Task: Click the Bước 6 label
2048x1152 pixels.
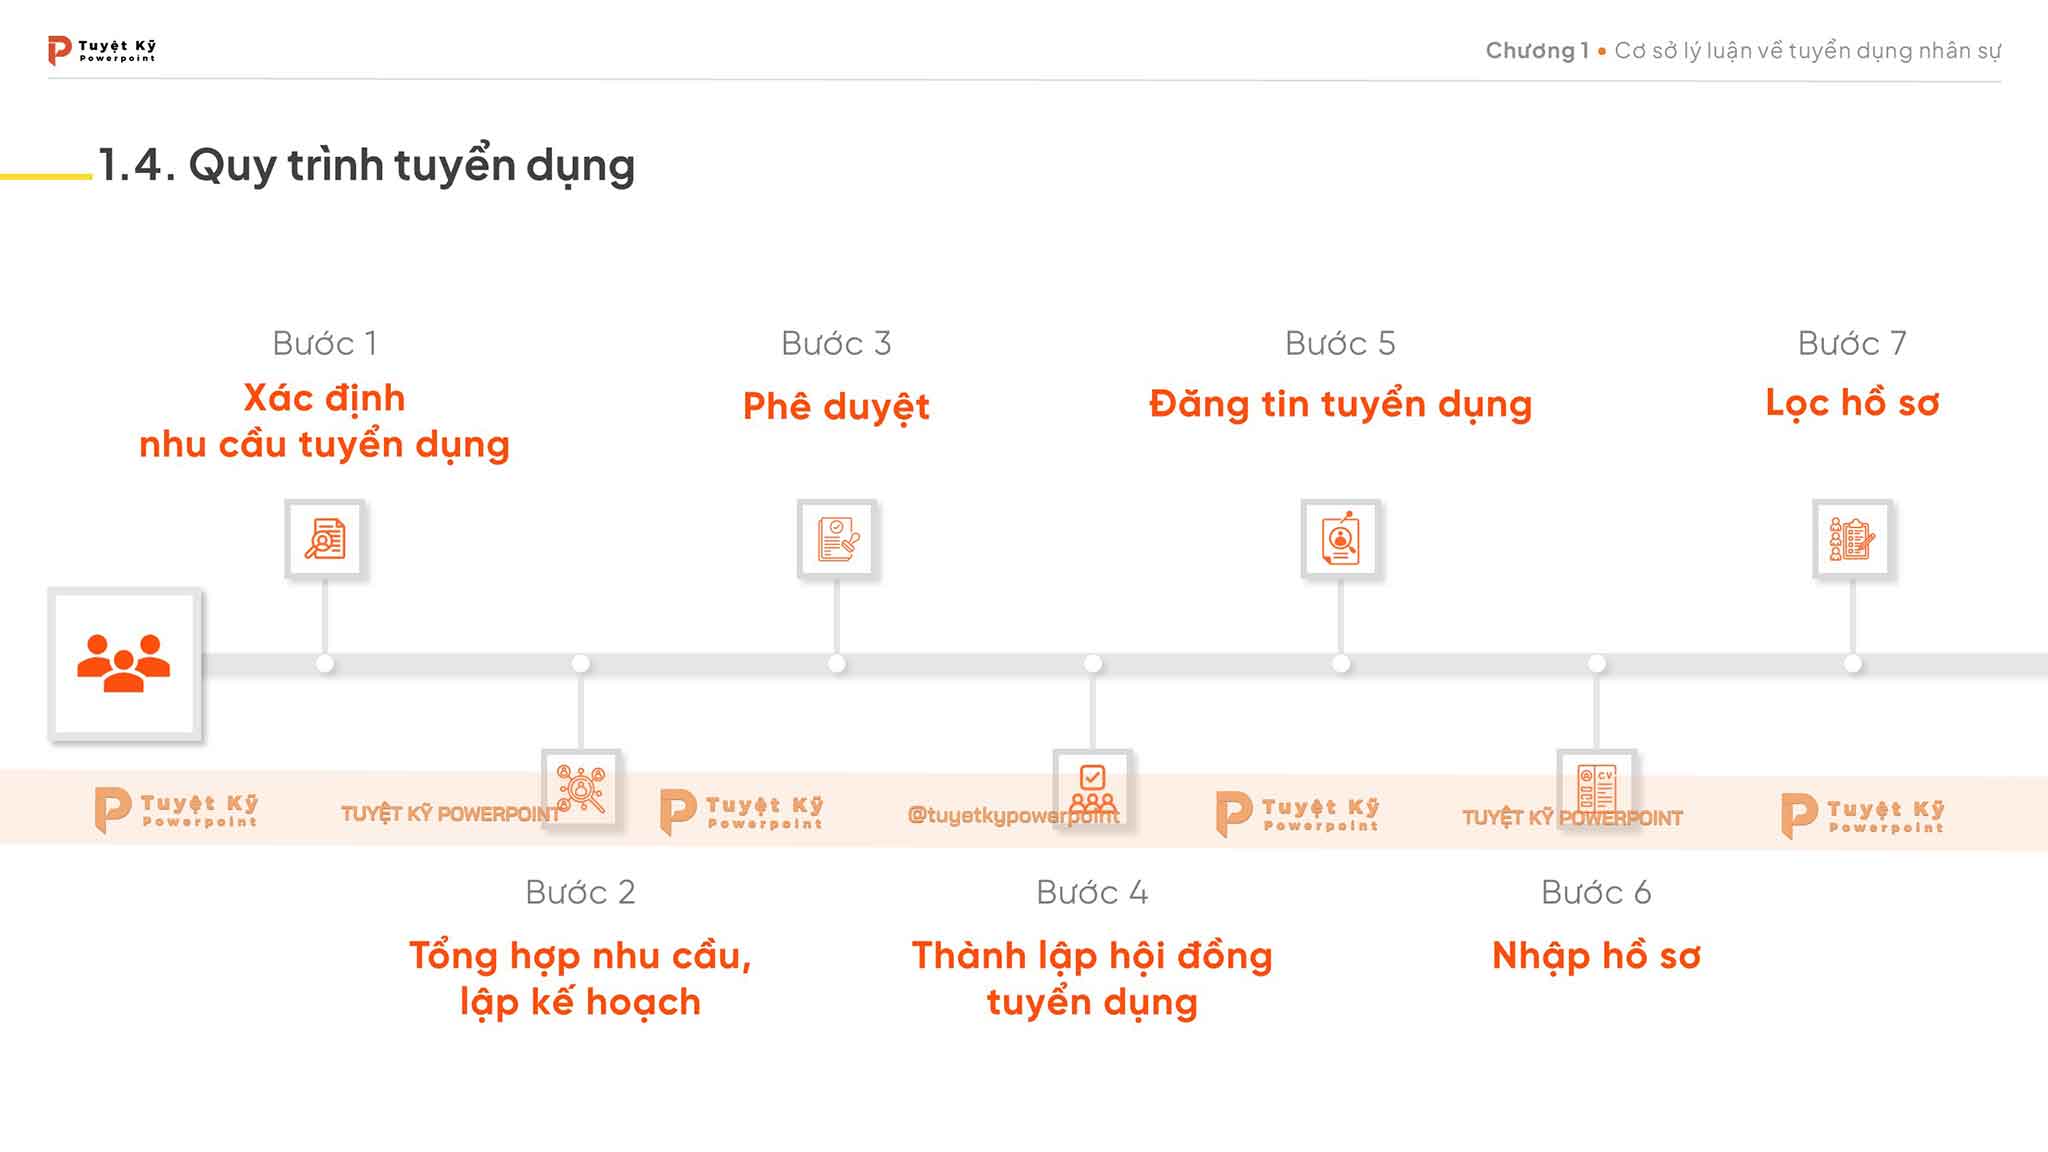Action: (x=1596, y=892)
